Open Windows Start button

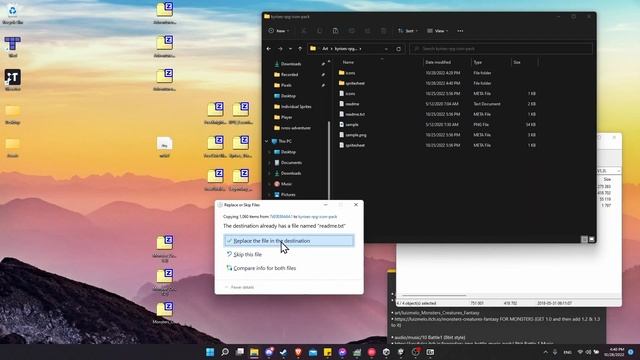[x=210, y=352]
